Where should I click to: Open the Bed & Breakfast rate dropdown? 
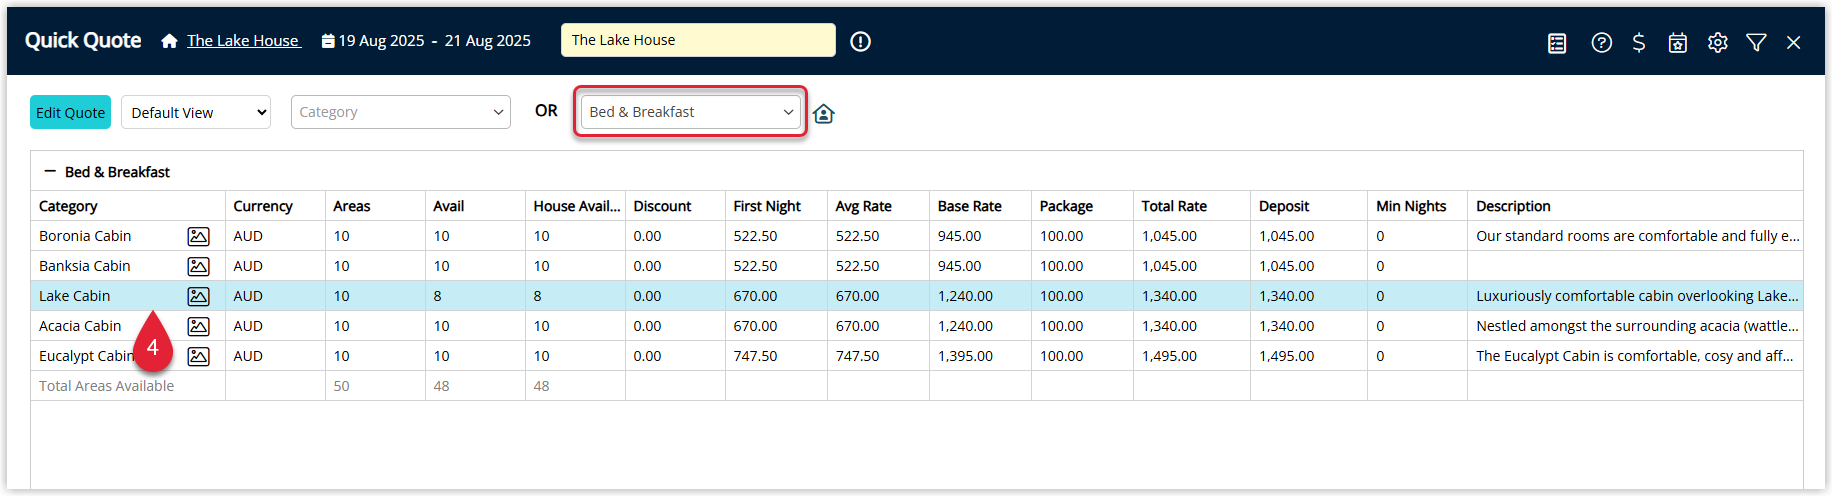click(691, 112)
